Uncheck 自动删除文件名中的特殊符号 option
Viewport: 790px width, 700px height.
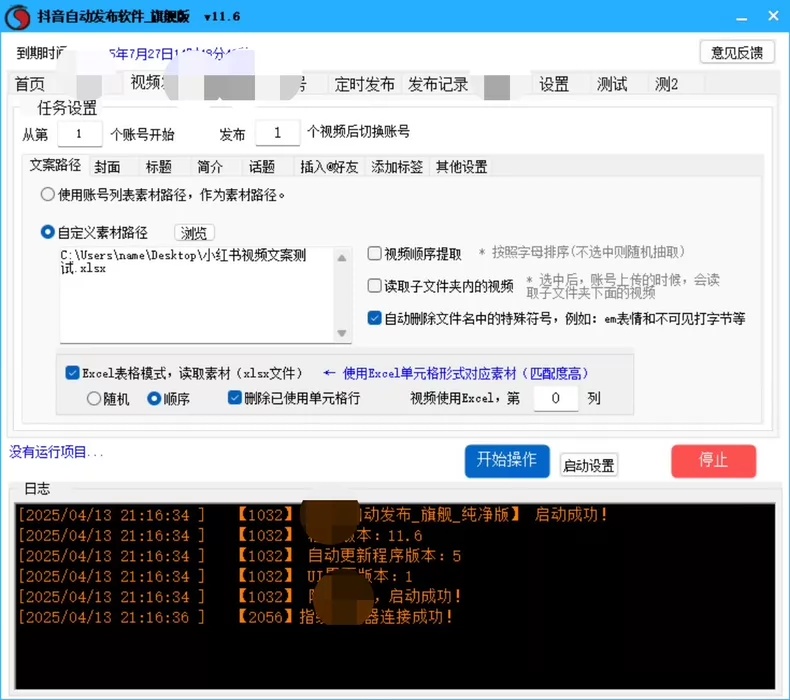point(374,318)
